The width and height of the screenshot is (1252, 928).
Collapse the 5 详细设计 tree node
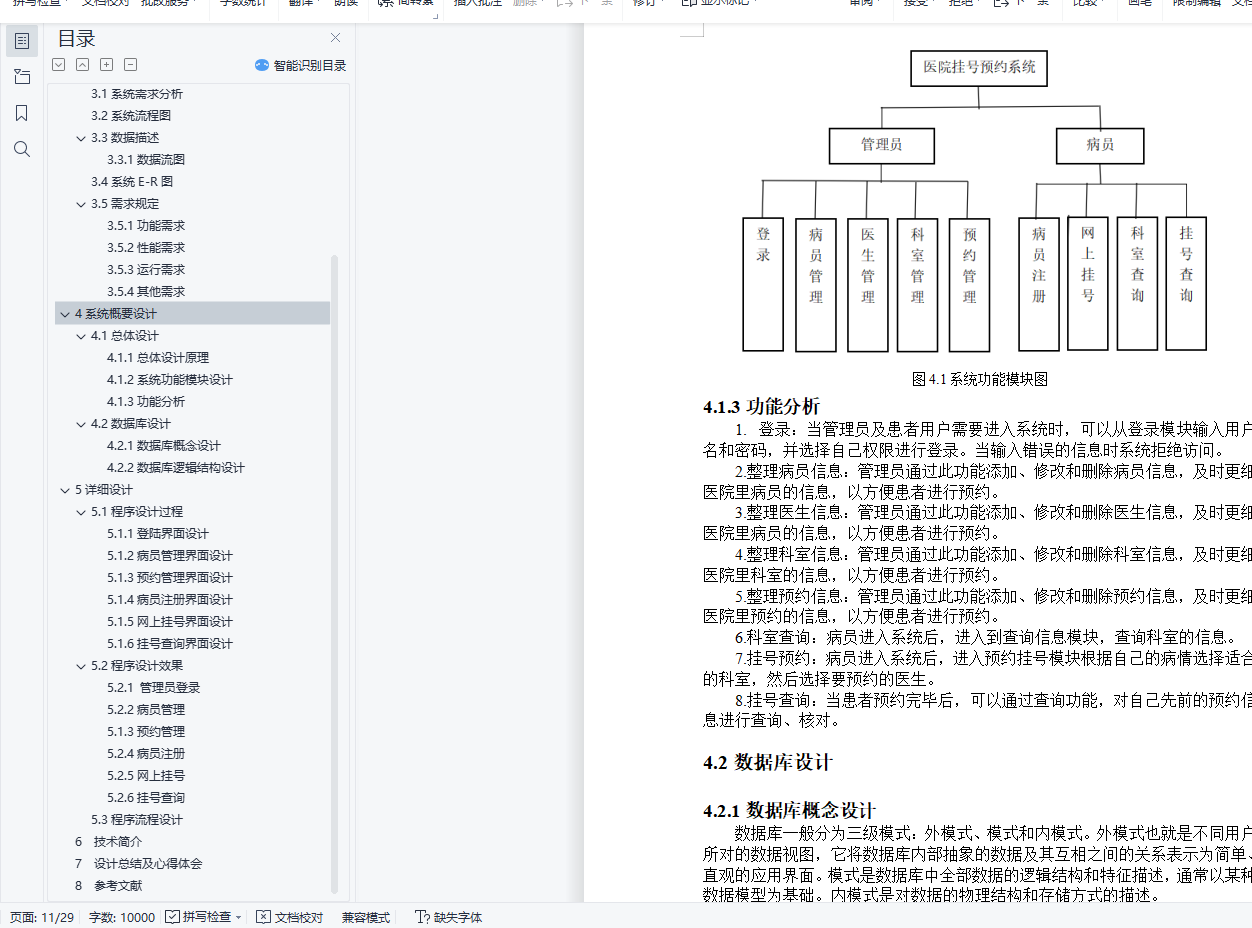(65, 490)
